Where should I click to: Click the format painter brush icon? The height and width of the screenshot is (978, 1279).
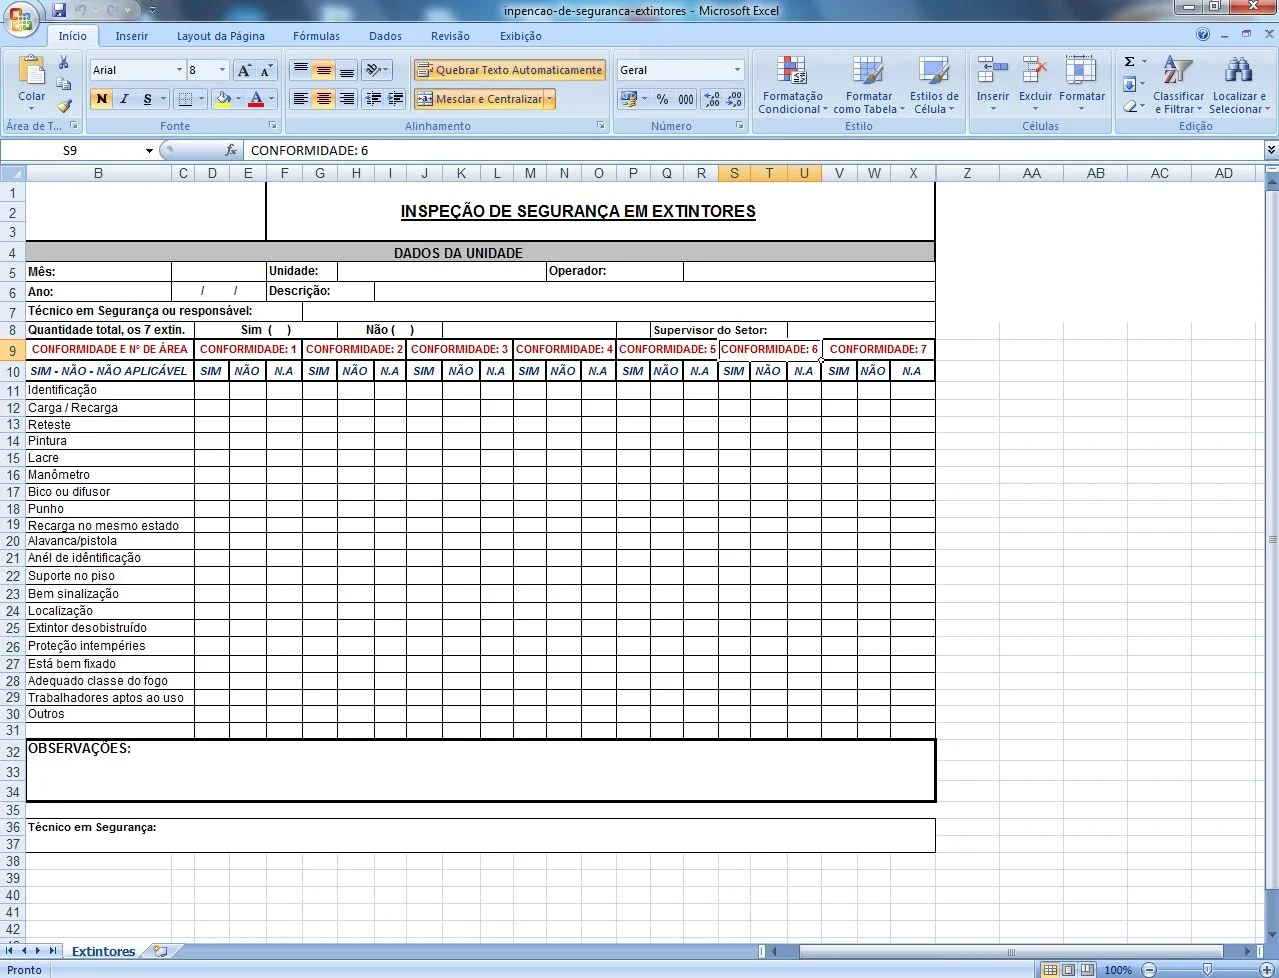(64, 106)
